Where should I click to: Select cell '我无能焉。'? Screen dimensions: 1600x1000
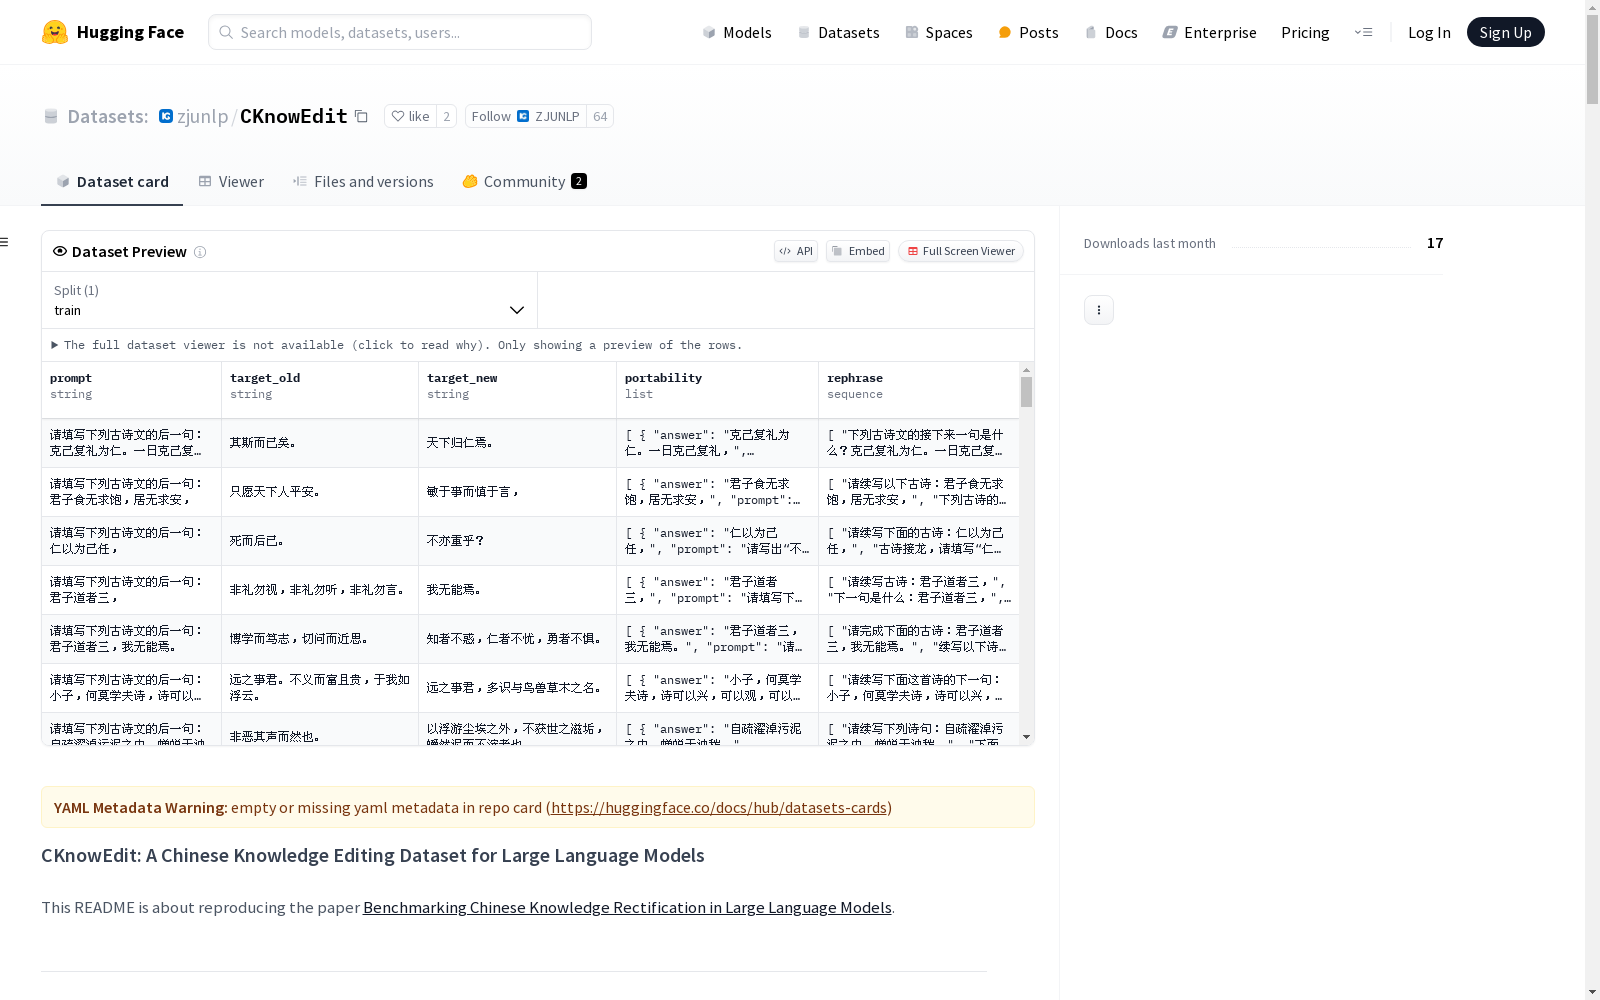pos(517,590)
